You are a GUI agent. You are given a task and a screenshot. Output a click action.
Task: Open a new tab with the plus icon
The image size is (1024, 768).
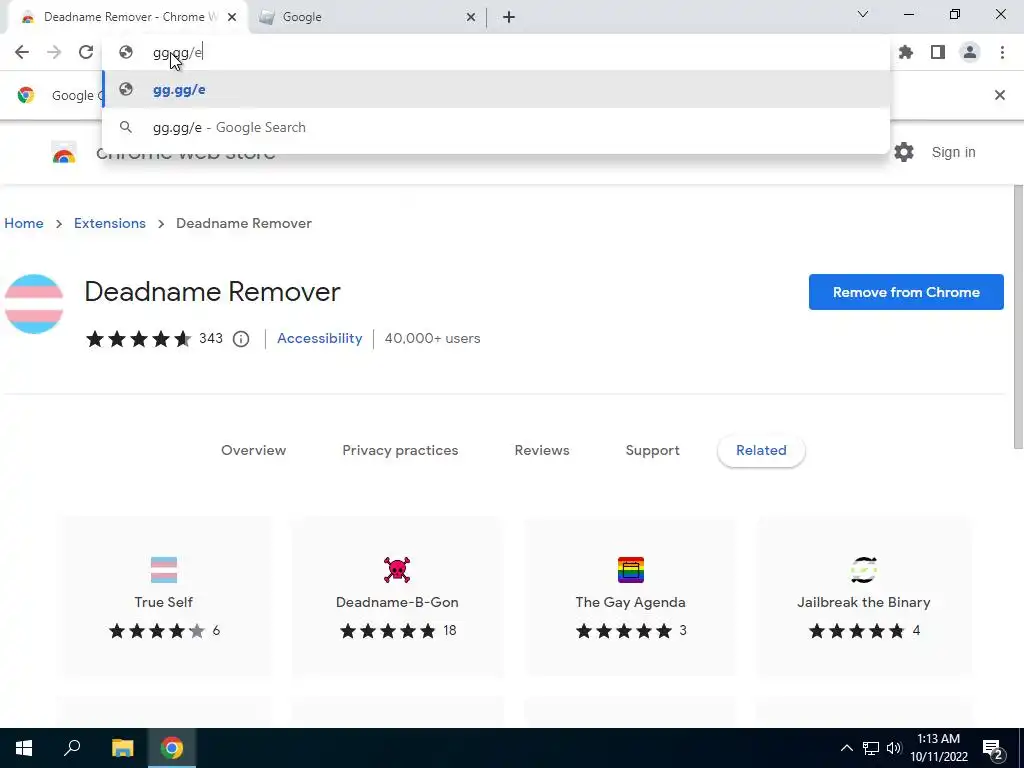[509, 17]
